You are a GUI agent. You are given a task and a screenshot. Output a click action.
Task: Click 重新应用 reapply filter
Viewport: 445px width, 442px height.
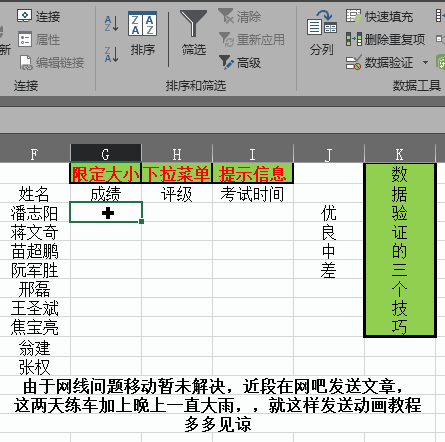coord(252,39)
